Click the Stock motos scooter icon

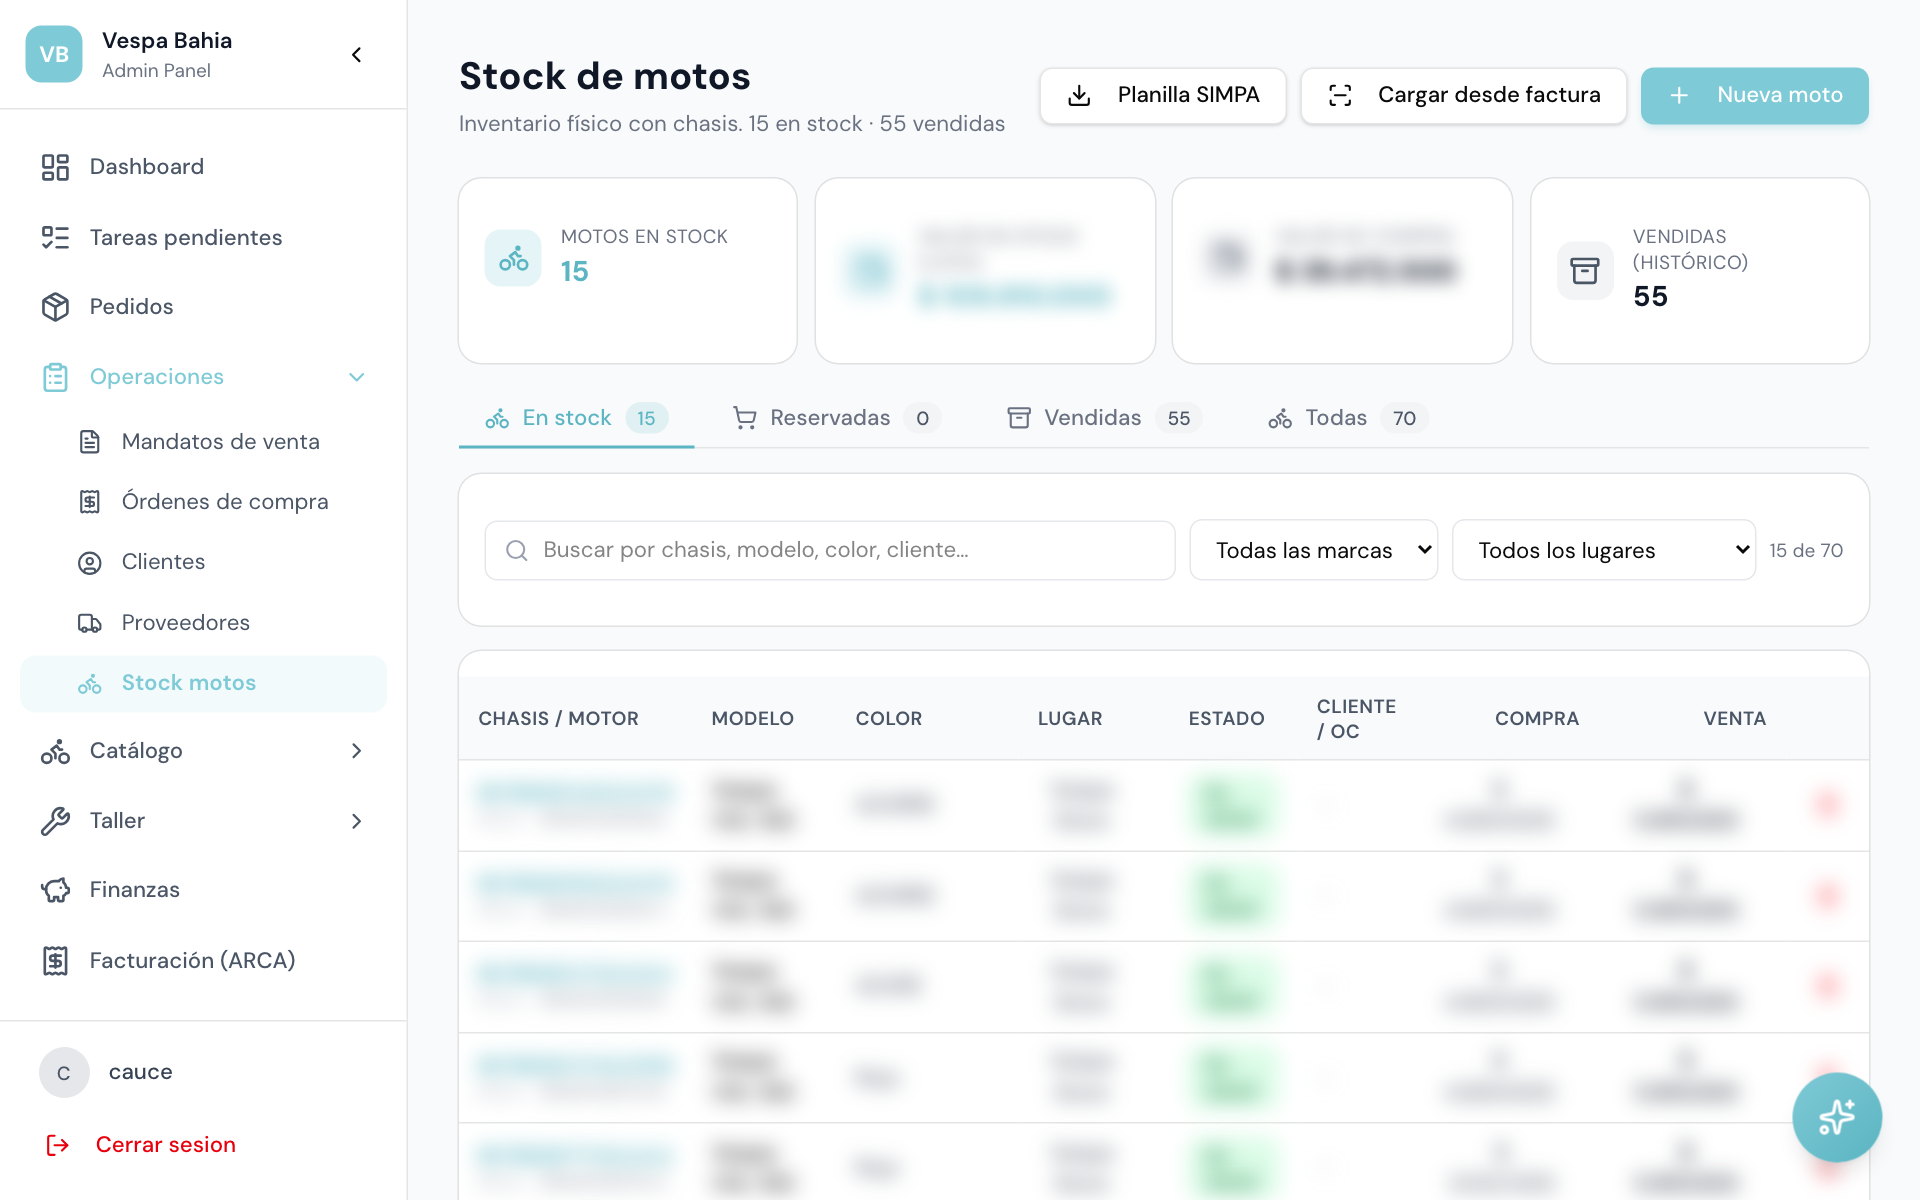tap(90, 684)
